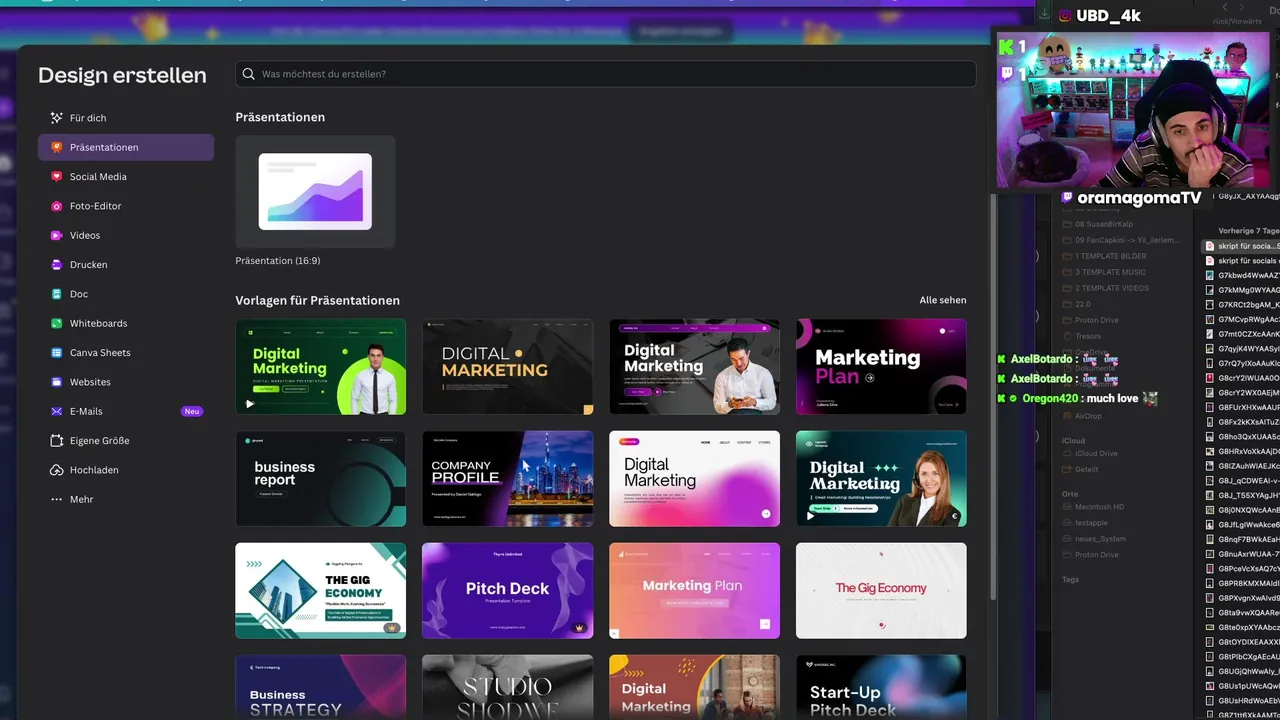Open the orange-pink Marketing Plan template
This screenshot has height=720, width=1280.
click(694, 590)
